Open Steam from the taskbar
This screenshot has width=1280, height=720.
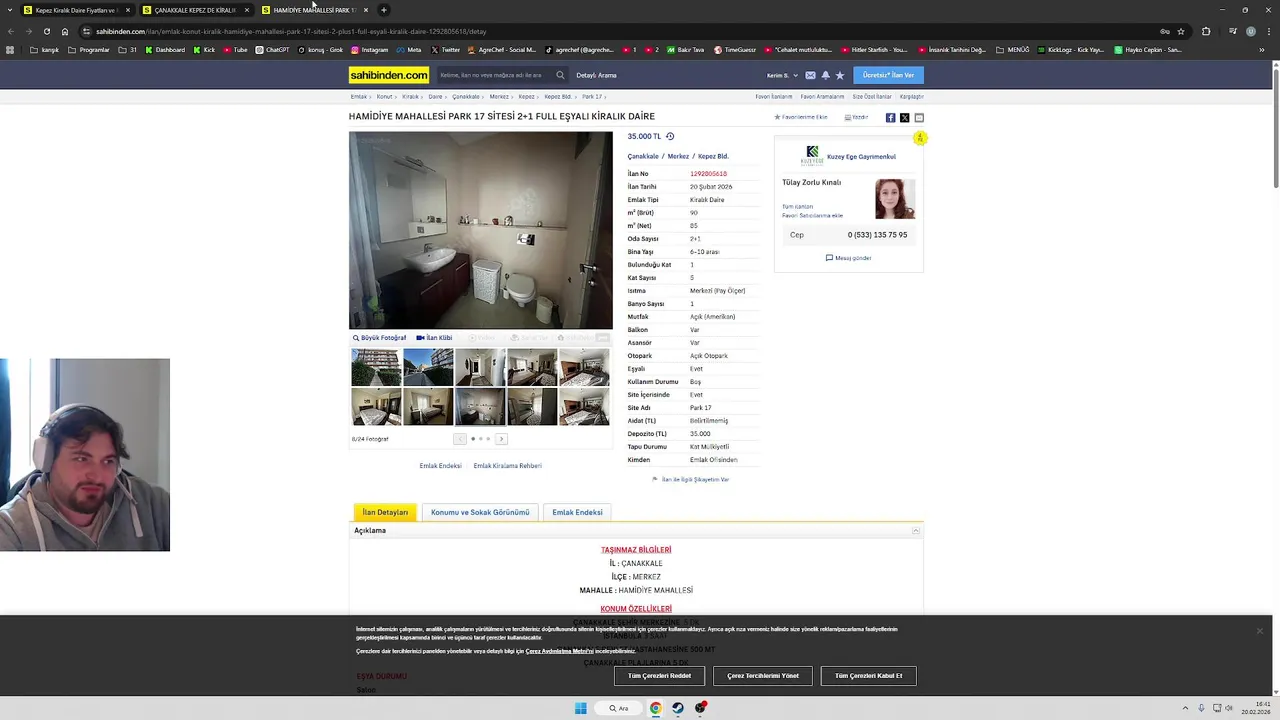coord(678,708)
